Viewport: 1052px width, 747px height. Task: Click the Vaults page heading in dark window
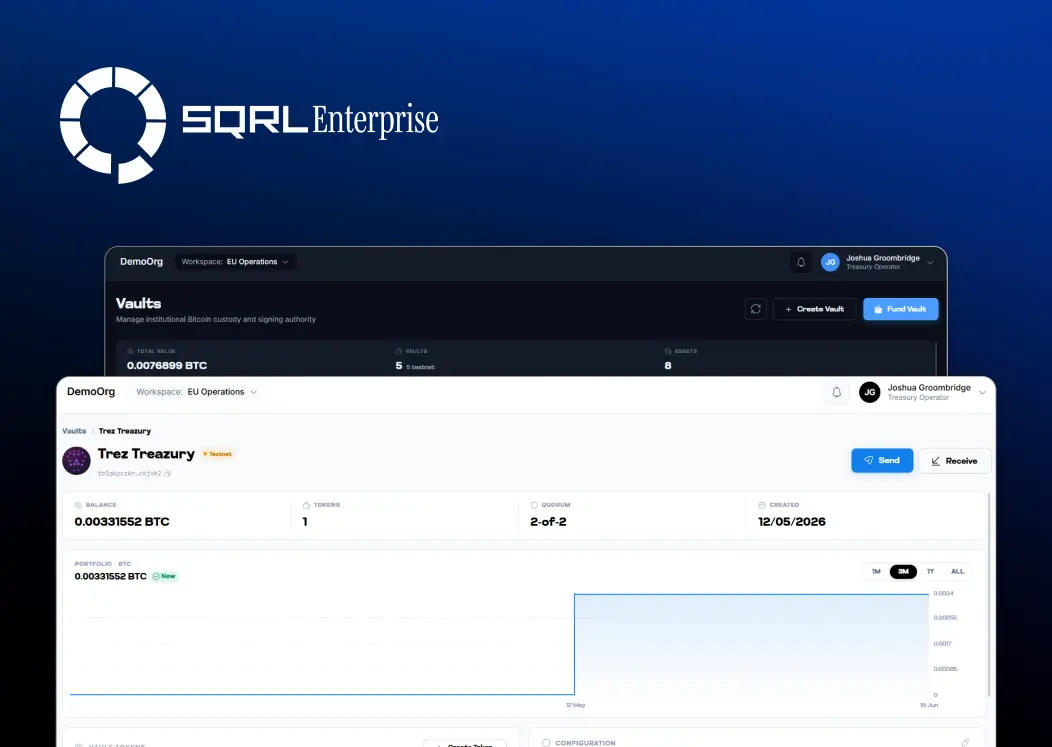tap(138, 303)
